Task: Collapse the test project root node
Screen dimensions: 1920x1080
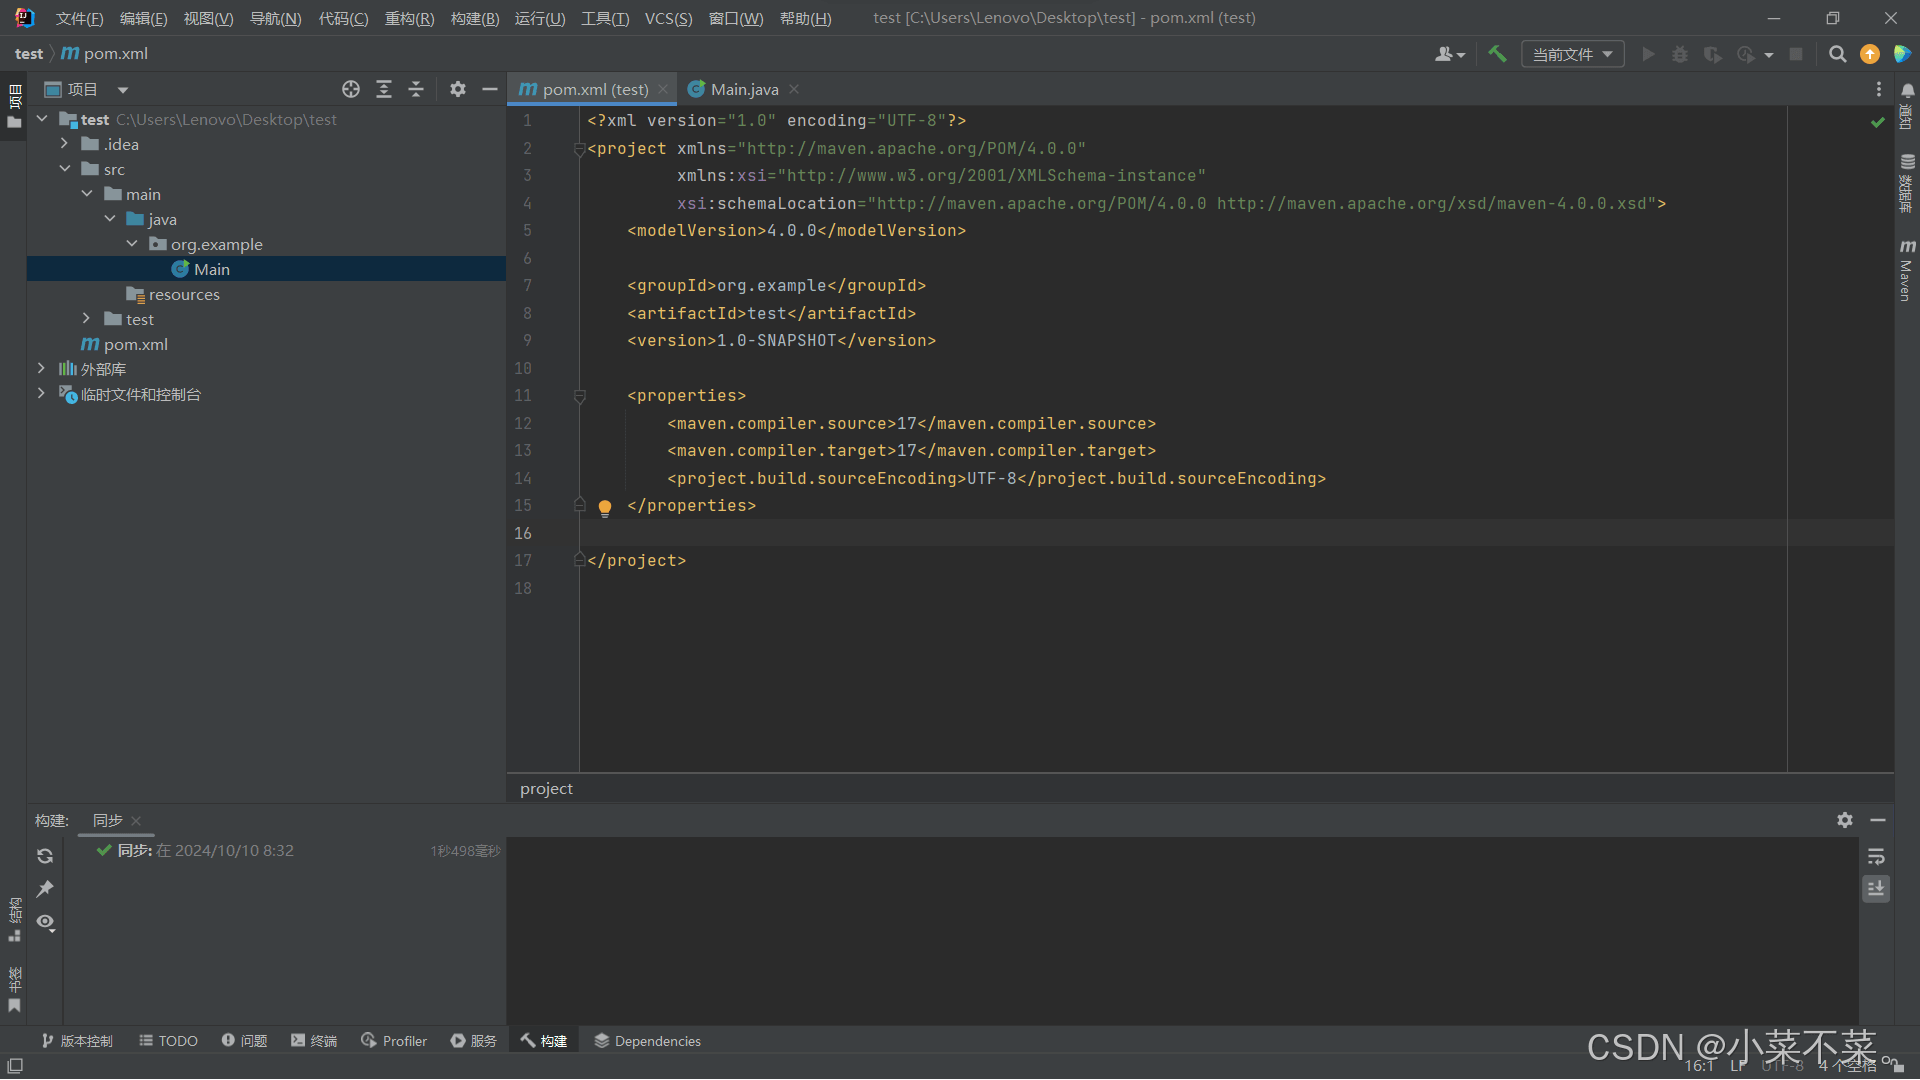Action: pos(42,119)
